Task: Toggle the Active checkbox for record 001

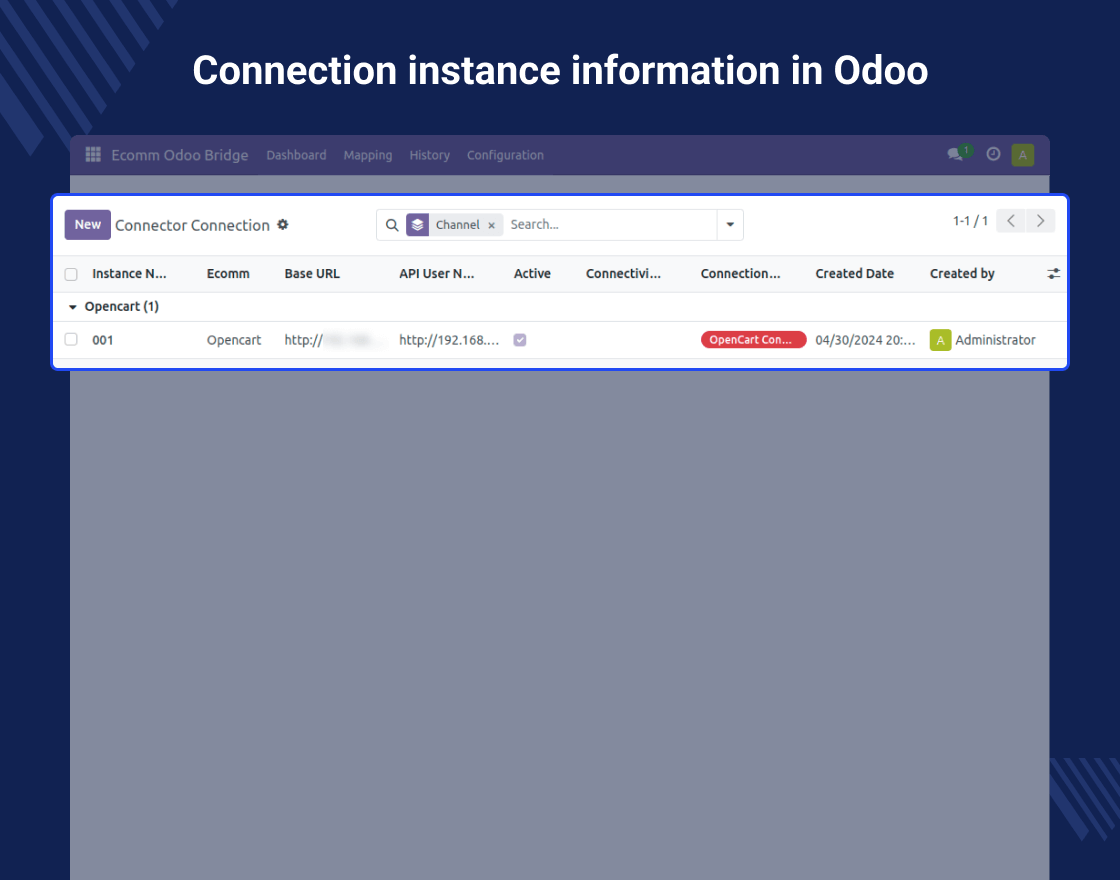Action: click(x=520, y=340)
